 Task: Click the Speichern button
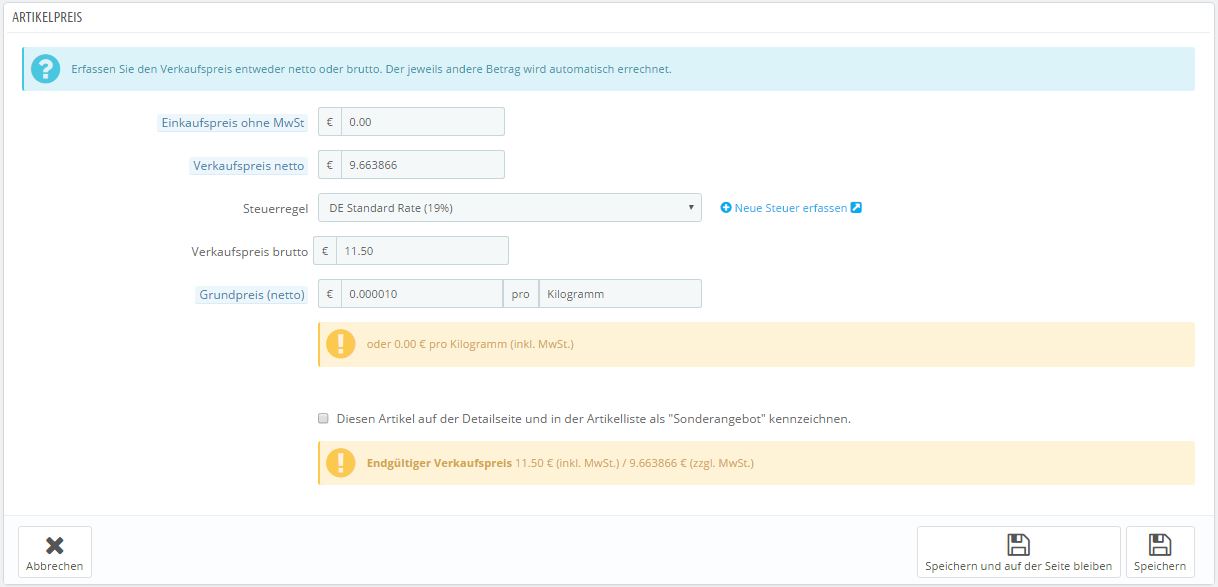[x=1160, y=552]
